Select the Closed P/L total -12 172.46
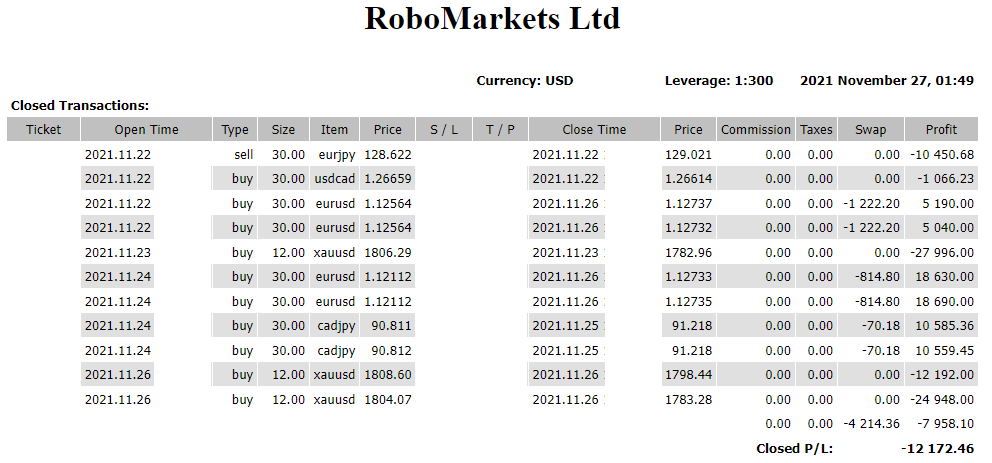 tap(937, 448)
